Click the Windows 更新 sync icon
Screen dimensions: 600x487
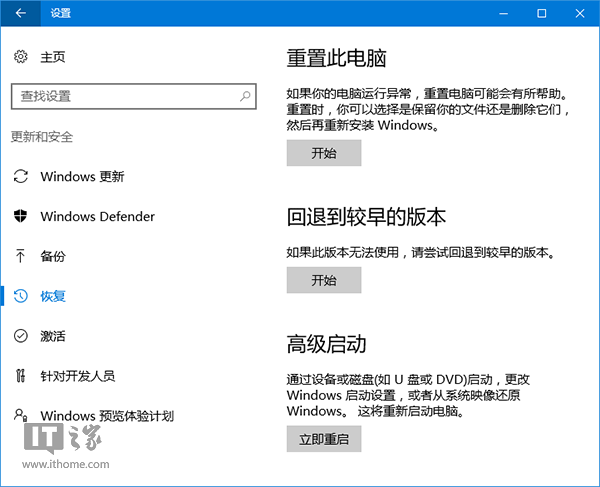point(21,176)
